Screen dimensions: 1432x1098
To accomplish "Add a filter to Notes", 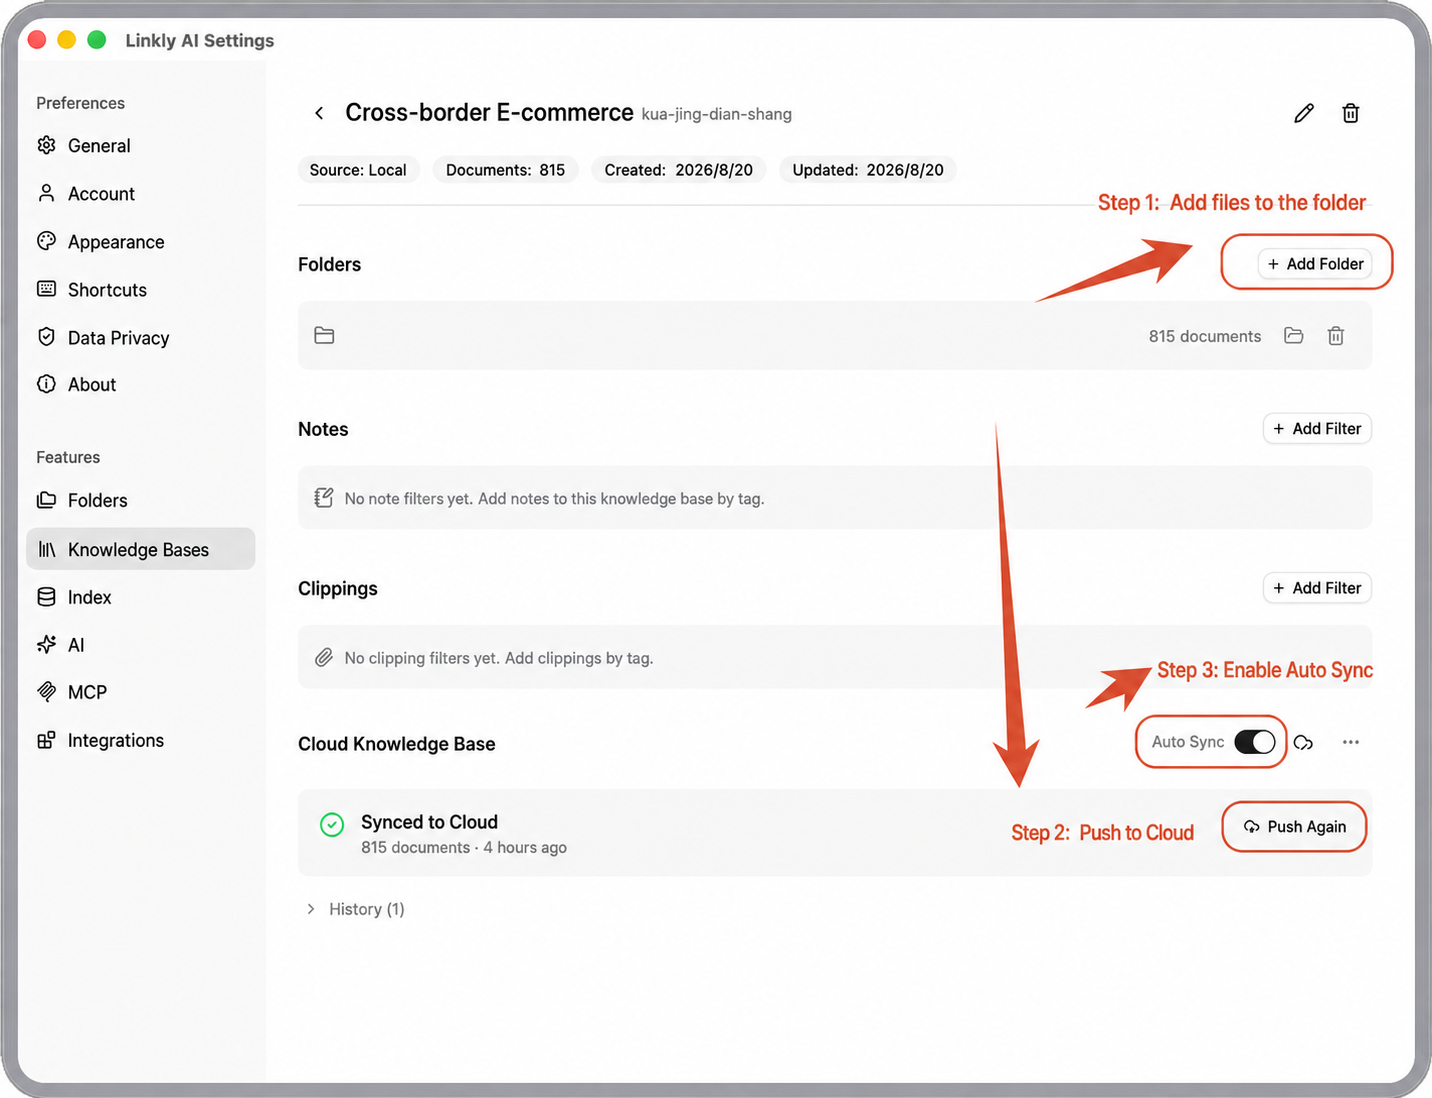I will click(1317, 429).
